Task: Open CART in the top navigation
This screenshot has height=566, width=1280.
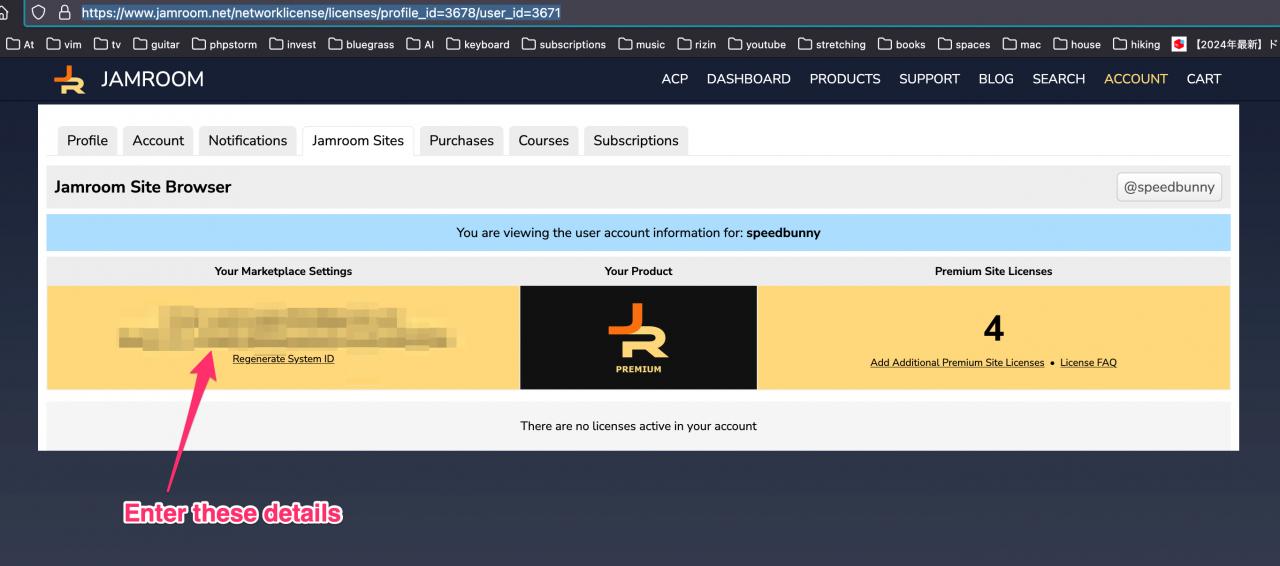Action: [1204, 79]
